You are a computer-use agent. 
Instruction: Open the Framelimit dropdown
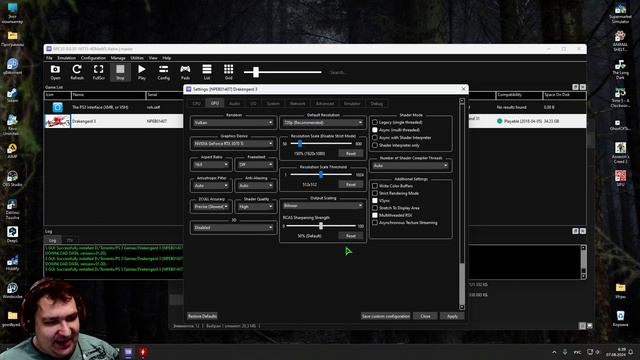pyautogui.click(x=256, y=164)
